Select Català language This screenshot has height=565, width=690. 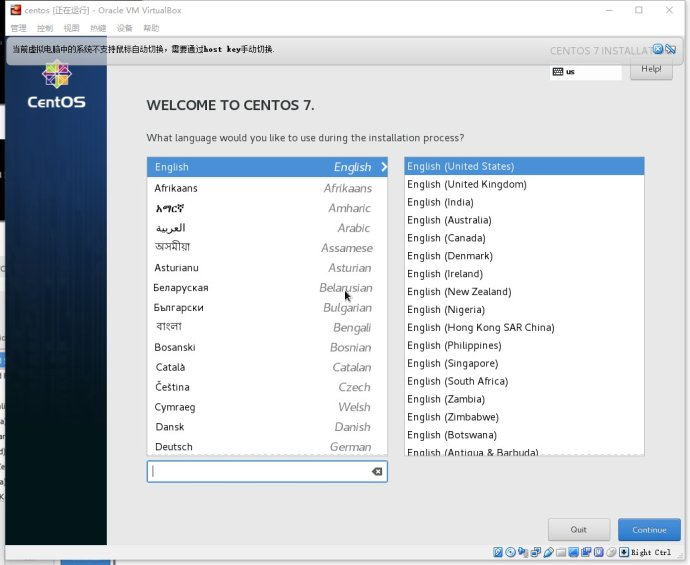click(x=267, y=367)
